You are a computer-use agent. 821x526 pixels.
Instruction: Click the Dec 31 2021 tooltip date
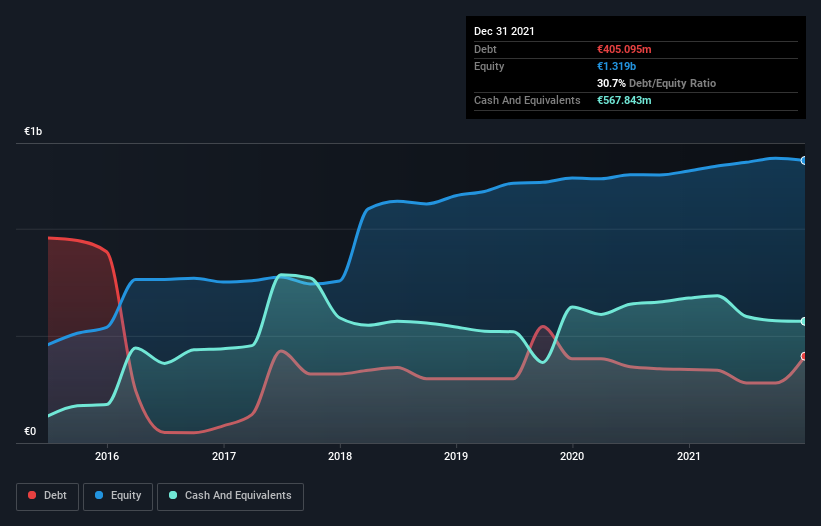coord(504,31)
